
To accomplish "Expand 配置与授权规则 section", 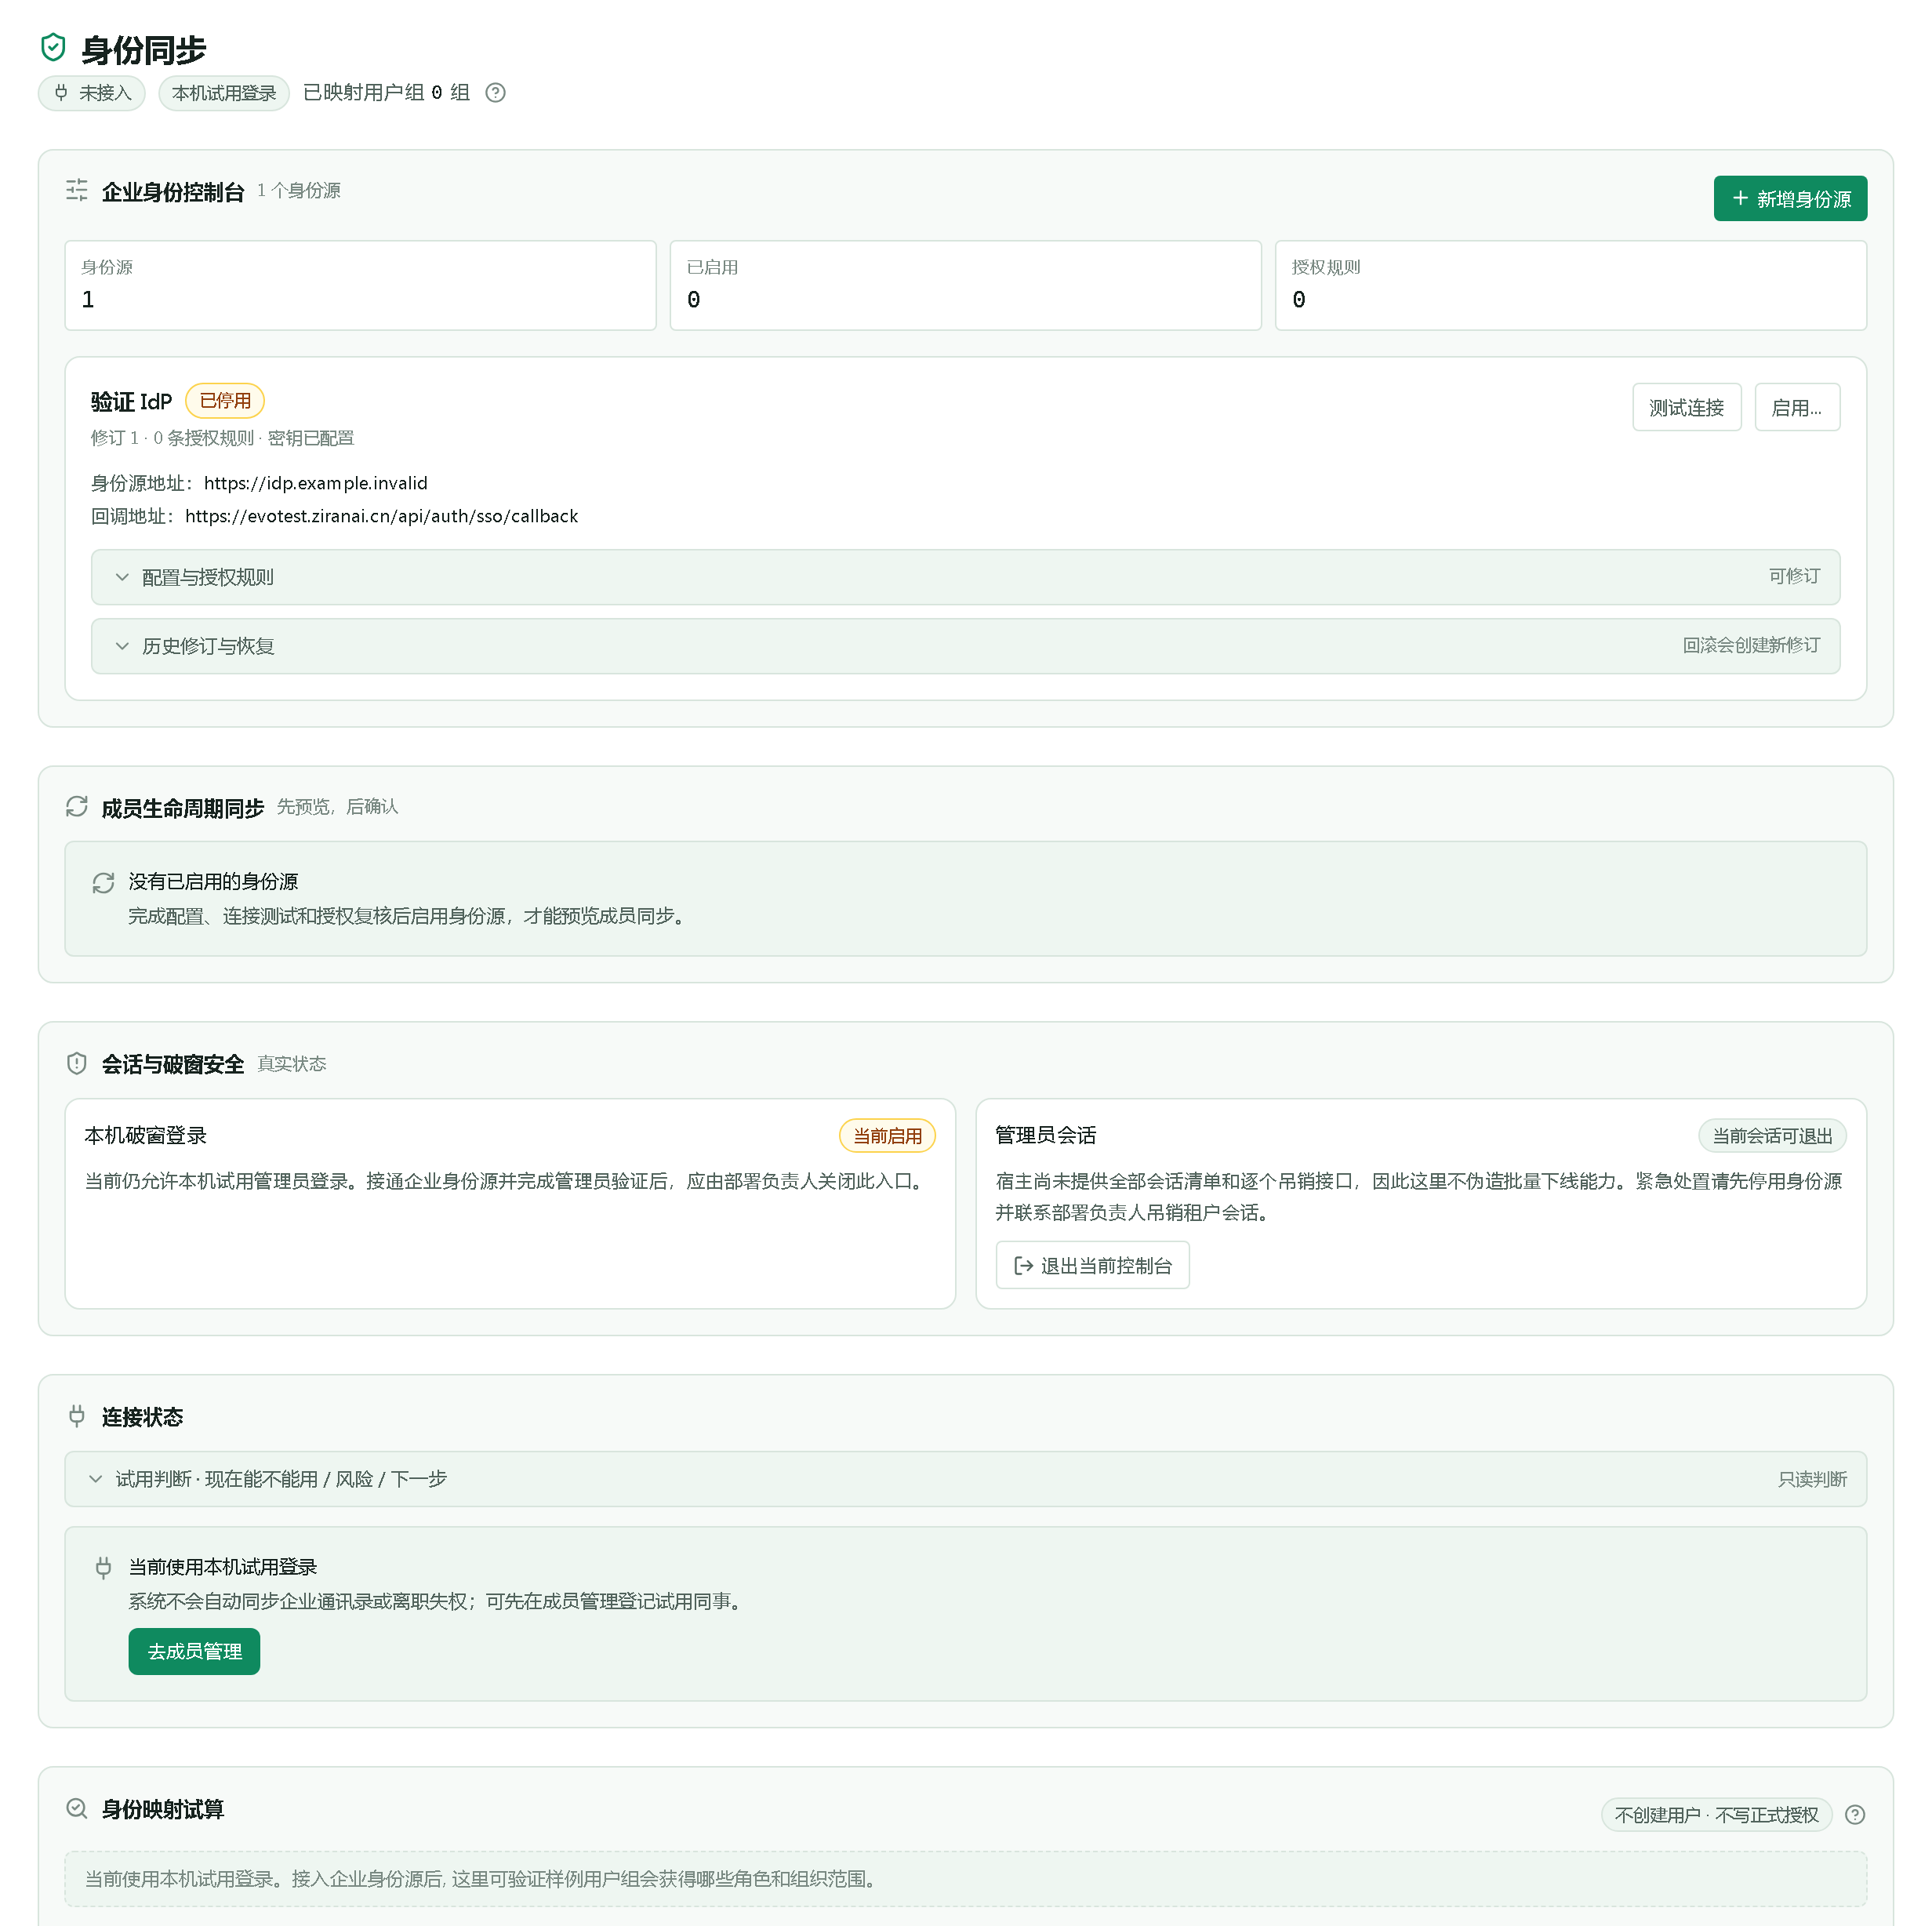I will (x=965, y=577).
